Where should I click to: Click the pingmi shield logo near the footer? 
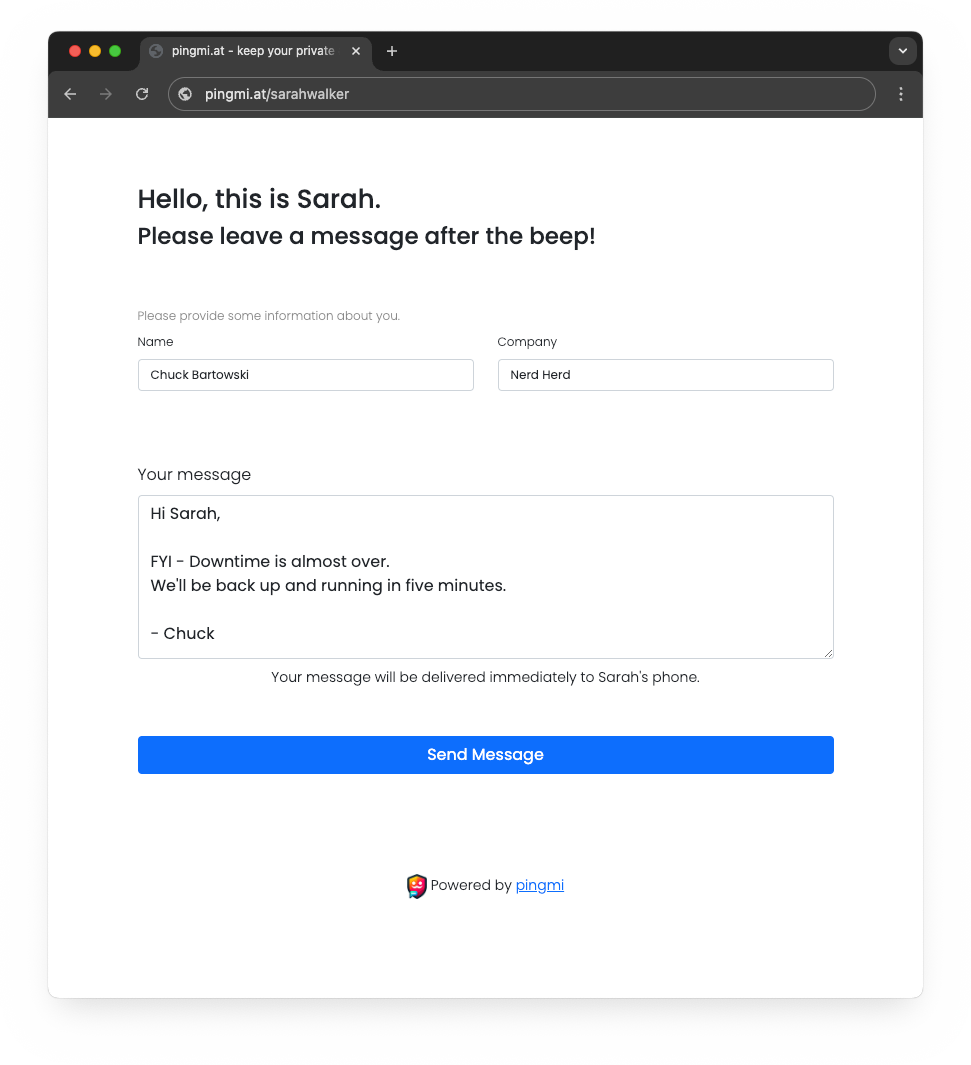coord(416,885)
